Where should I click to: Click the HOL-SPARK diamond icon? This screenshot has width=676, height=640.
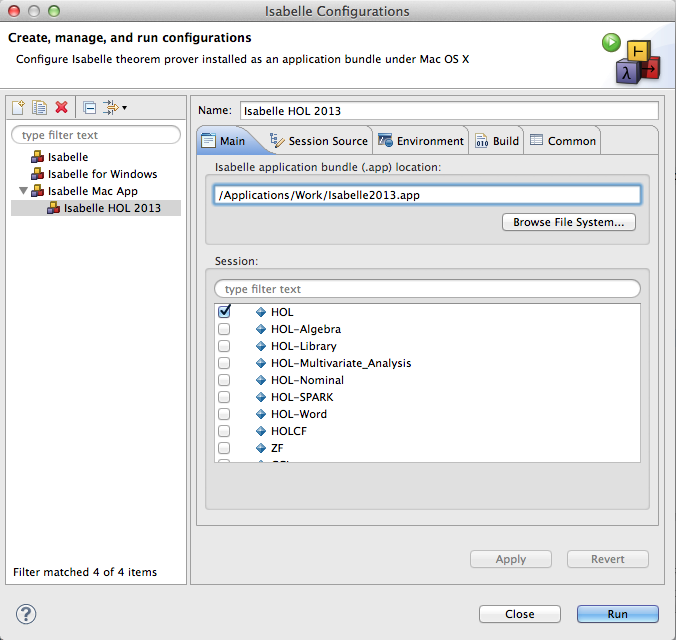[x=261, y=397]
